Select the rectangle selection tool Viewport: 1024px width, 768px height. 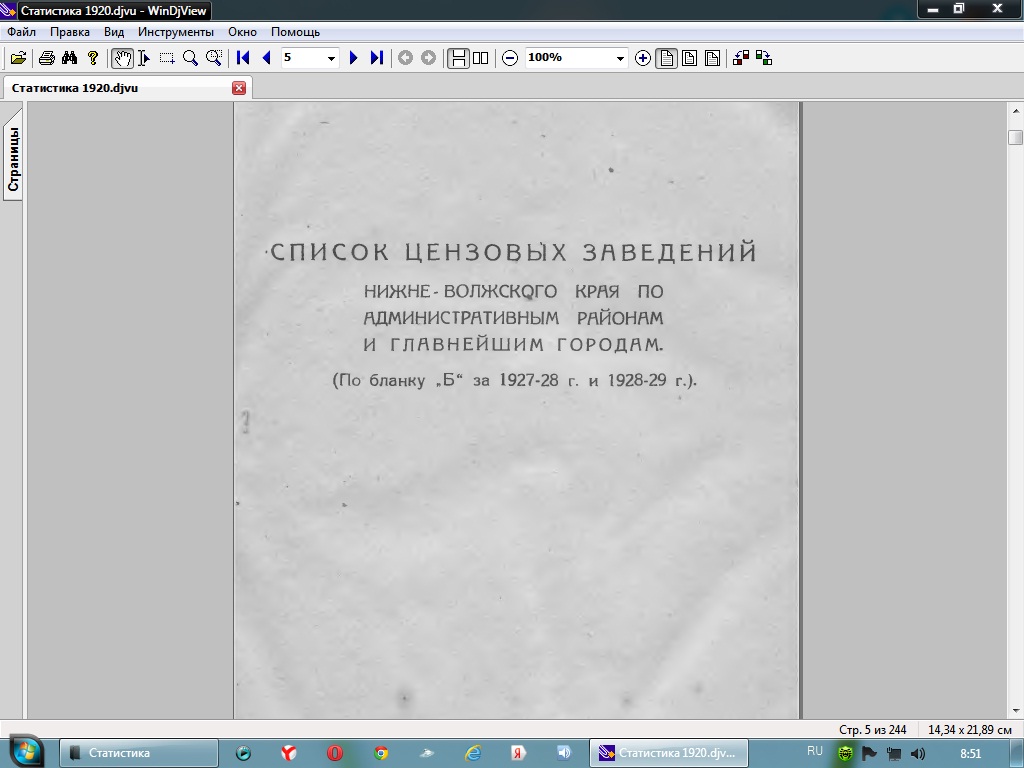(167, 58)
